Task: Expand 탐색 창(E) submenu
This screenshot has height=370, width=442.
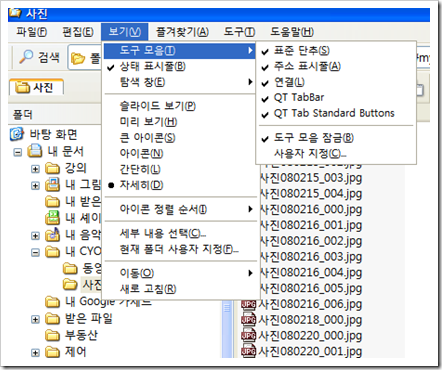Action: pos(180,82)
